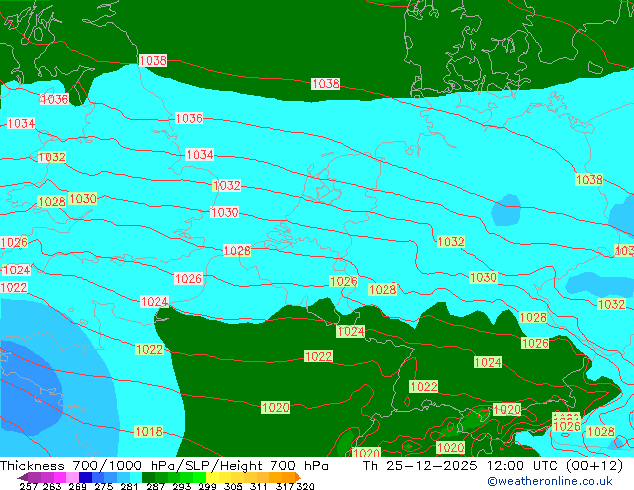Click the chart title 'Thickness 700/1000 hPa/SLP/Height 700 hPa'

pos(164,466)
